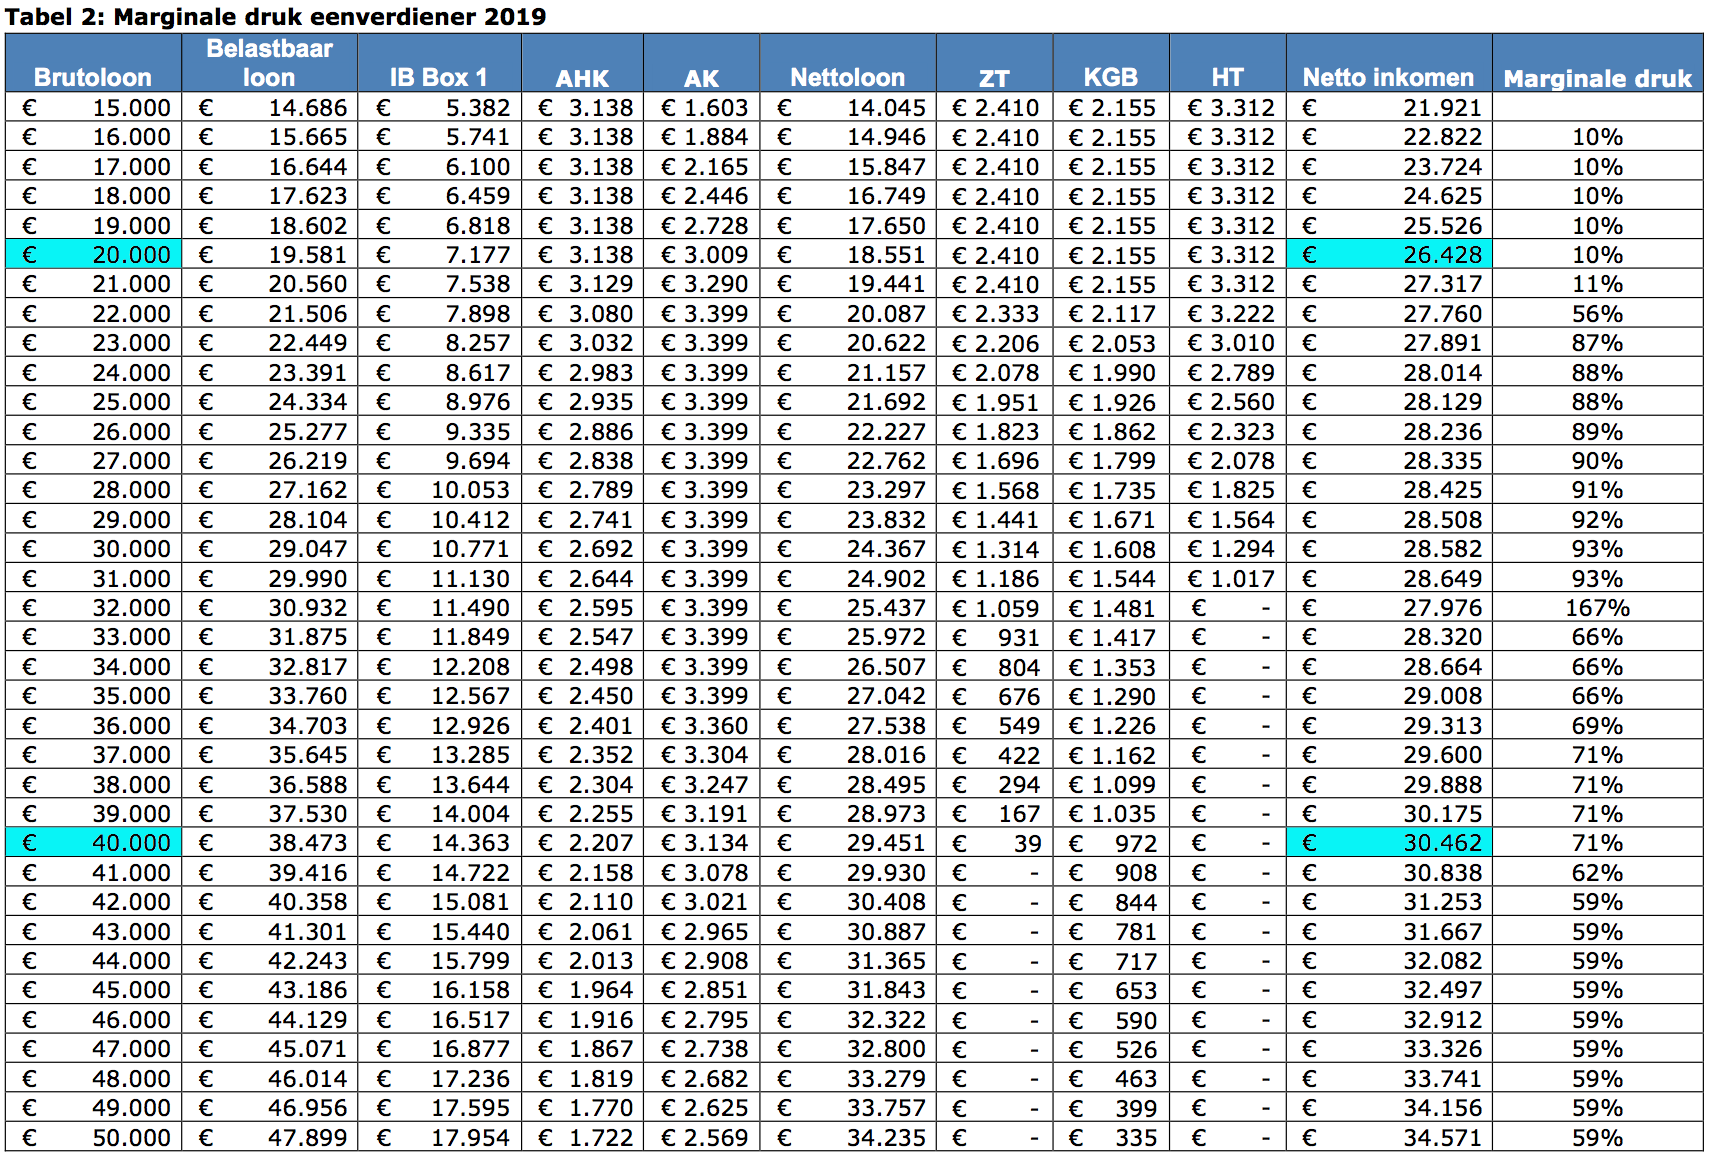Screen dimensions: 1711x1164
Task: Select the Brutoloon column header
Action: coord(93,77)
